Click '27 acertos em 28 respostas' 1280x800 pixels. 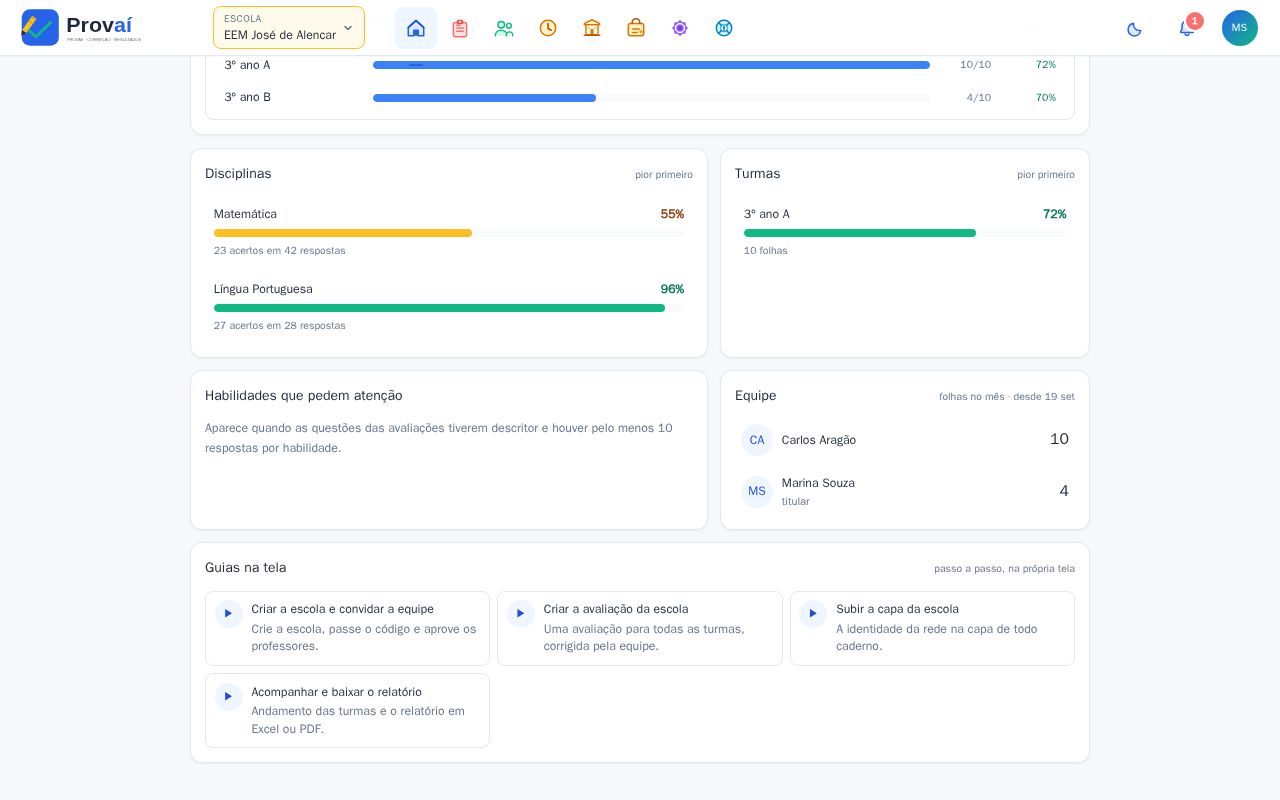coord(280,326)
